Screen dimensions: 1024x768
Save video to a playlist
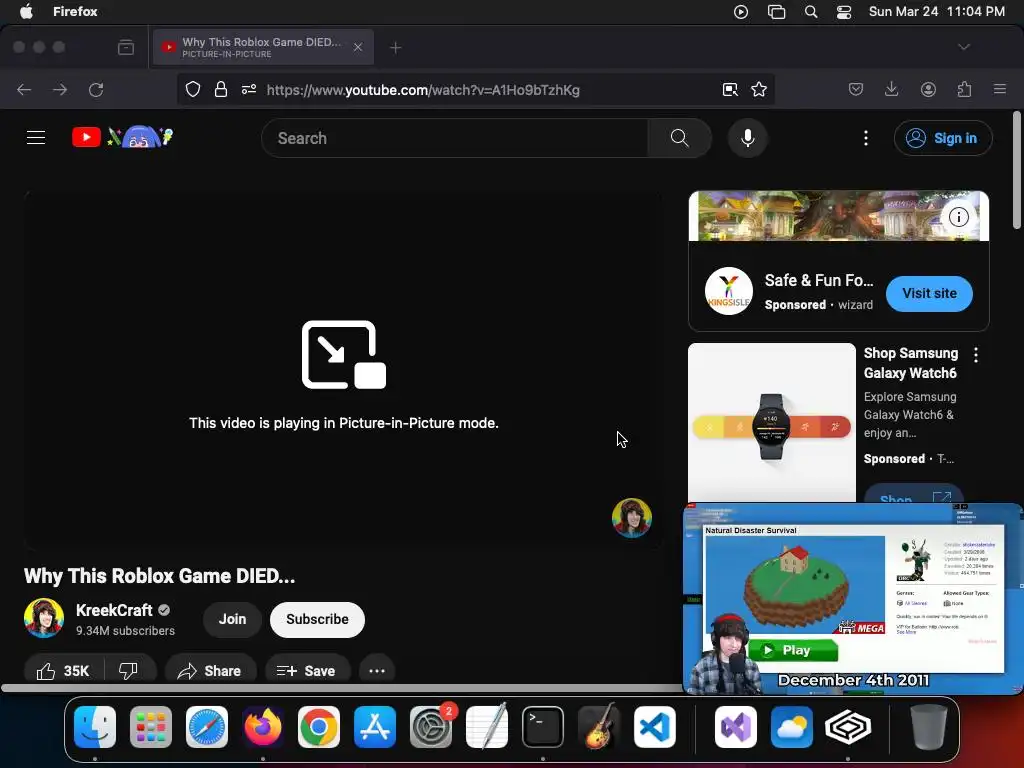pos(307,671)
